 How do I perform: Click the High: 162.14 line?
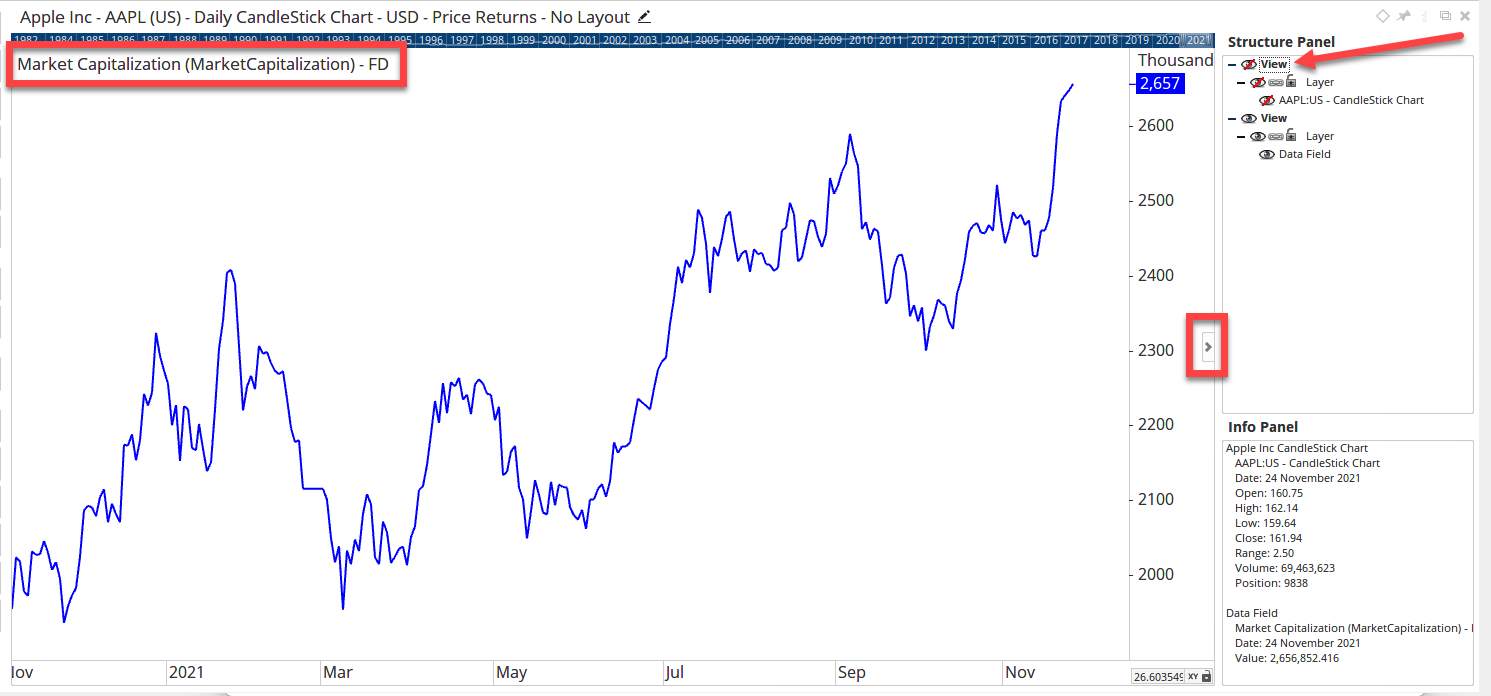1266,508
